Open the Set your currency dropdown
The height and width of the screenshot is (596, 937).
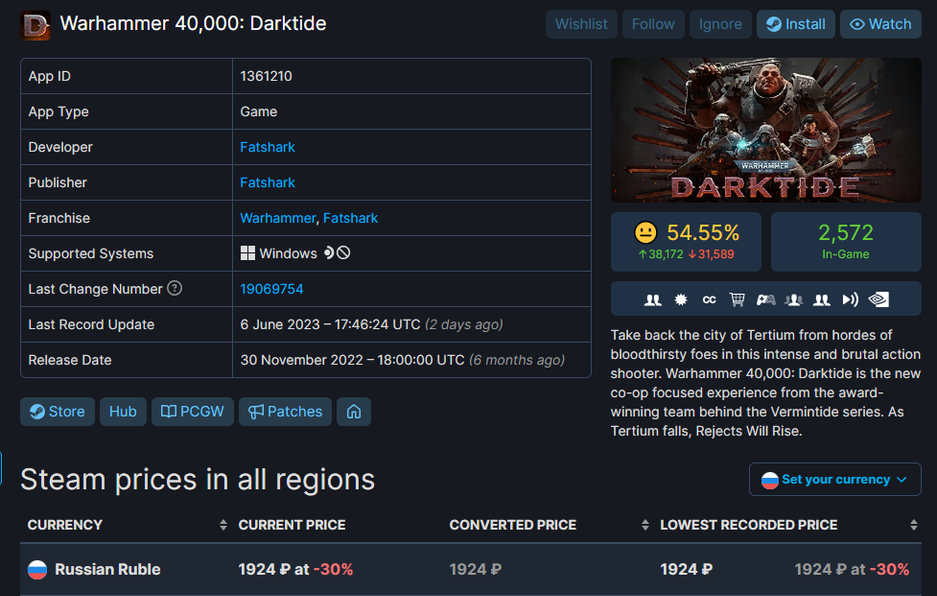pos(835,479)
